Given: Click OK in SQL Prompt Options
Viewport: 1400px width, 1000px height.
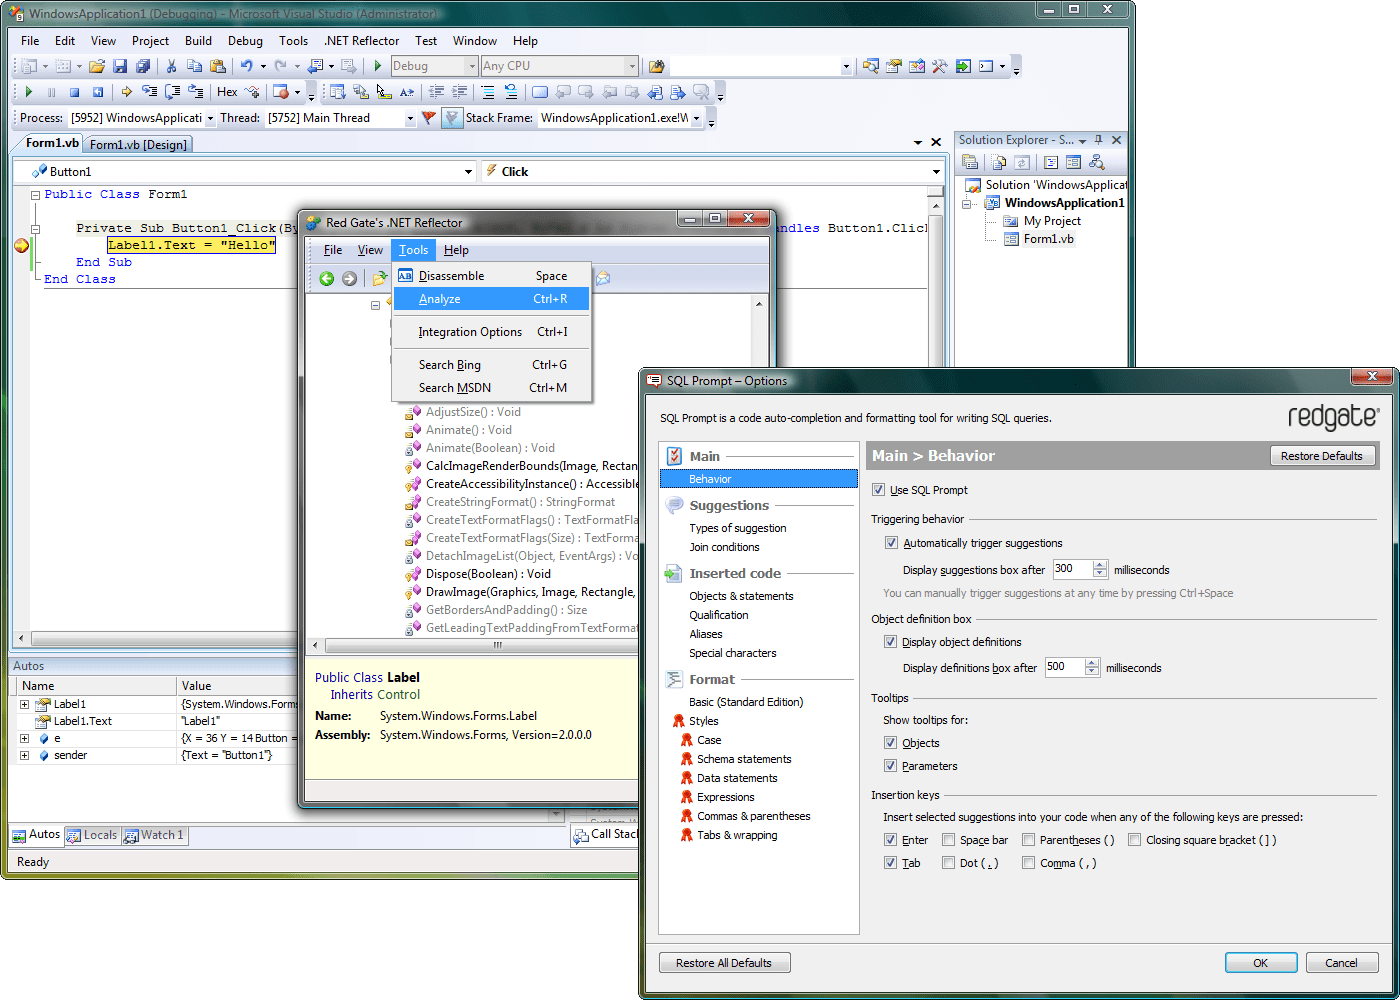Looking at the screenshot, I should [x=1260, y=963].
